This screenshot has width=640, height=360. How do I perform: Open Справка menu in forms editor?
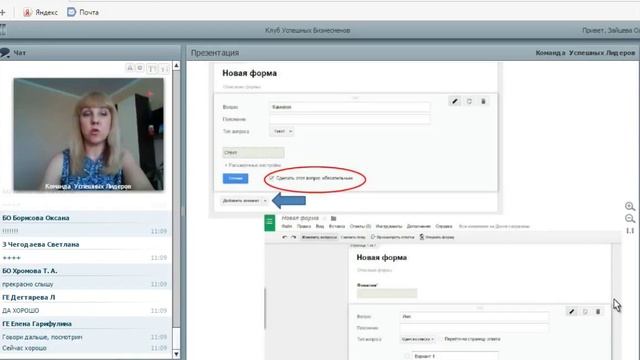coord(444,226)
